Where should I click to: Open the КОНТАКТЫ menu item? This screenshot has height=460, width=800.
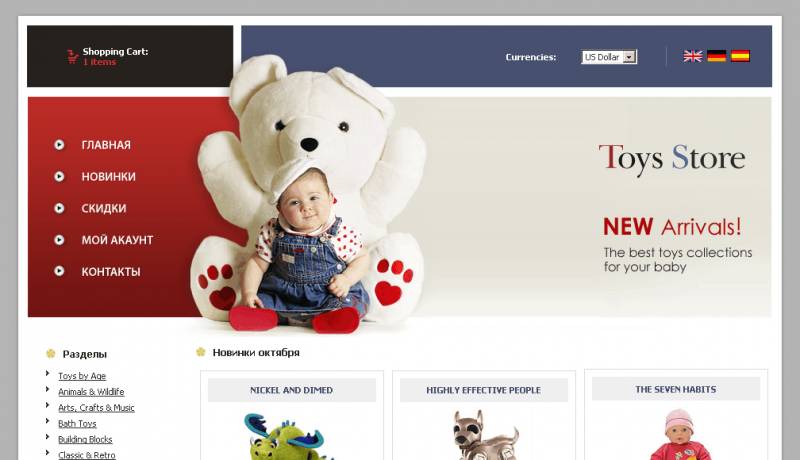(x=111, y=272)
